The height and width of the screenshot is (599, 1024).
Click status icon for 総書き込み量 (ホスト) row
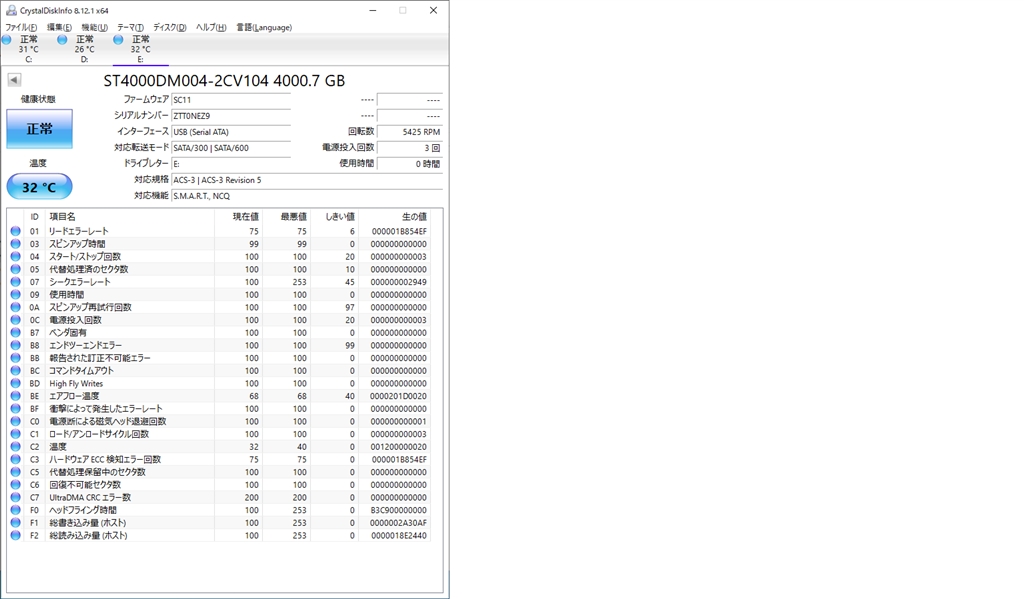pos(16,523)
